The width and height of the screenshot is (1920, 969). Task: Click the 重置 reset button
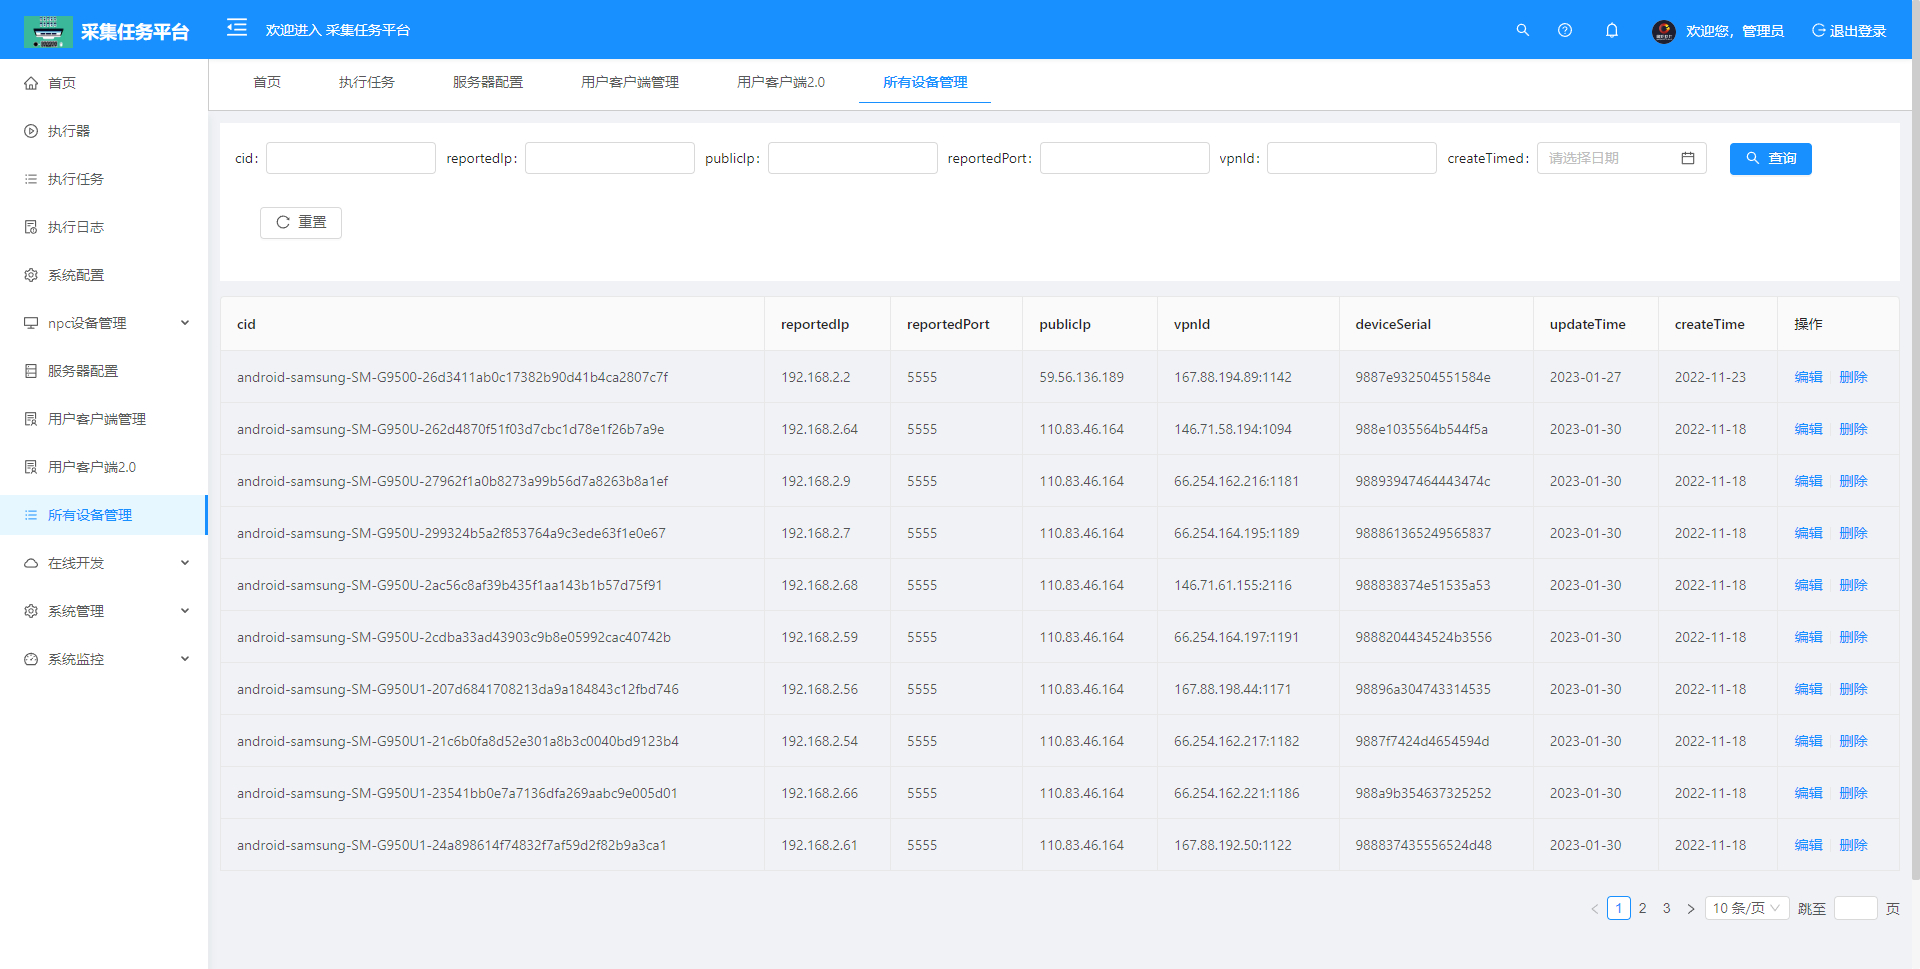301,222
